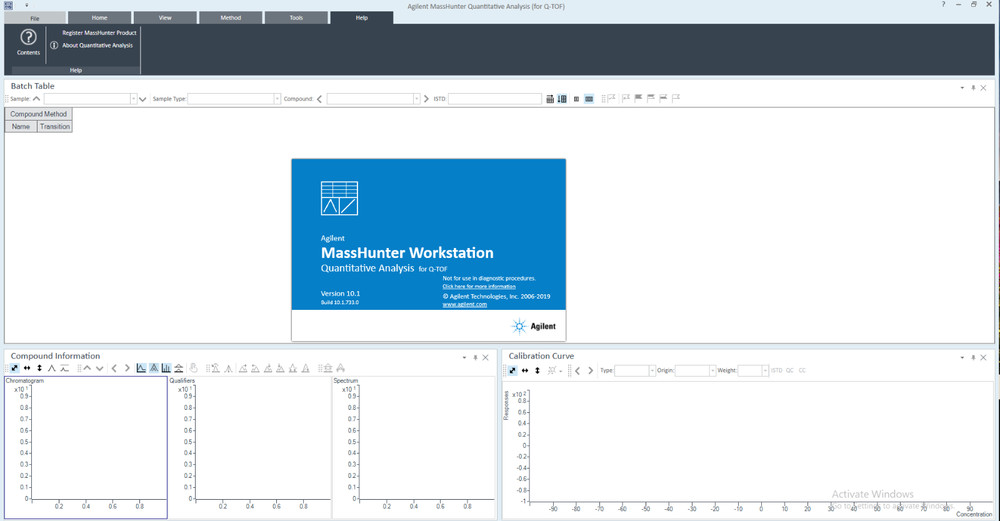Open the File tab
Image resolution: width=1000 pixels, height=521 pixels.
(35, 18)
